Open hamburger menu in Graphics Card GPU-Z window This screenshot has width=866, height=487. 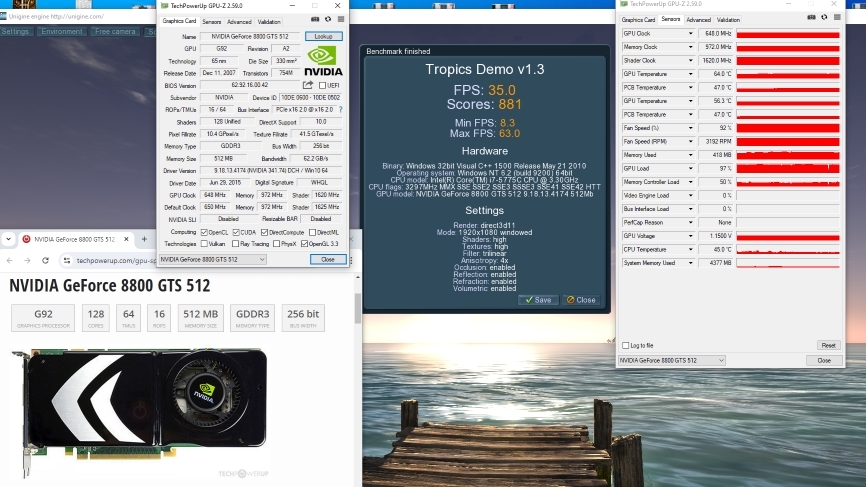[x=341, y=19]
